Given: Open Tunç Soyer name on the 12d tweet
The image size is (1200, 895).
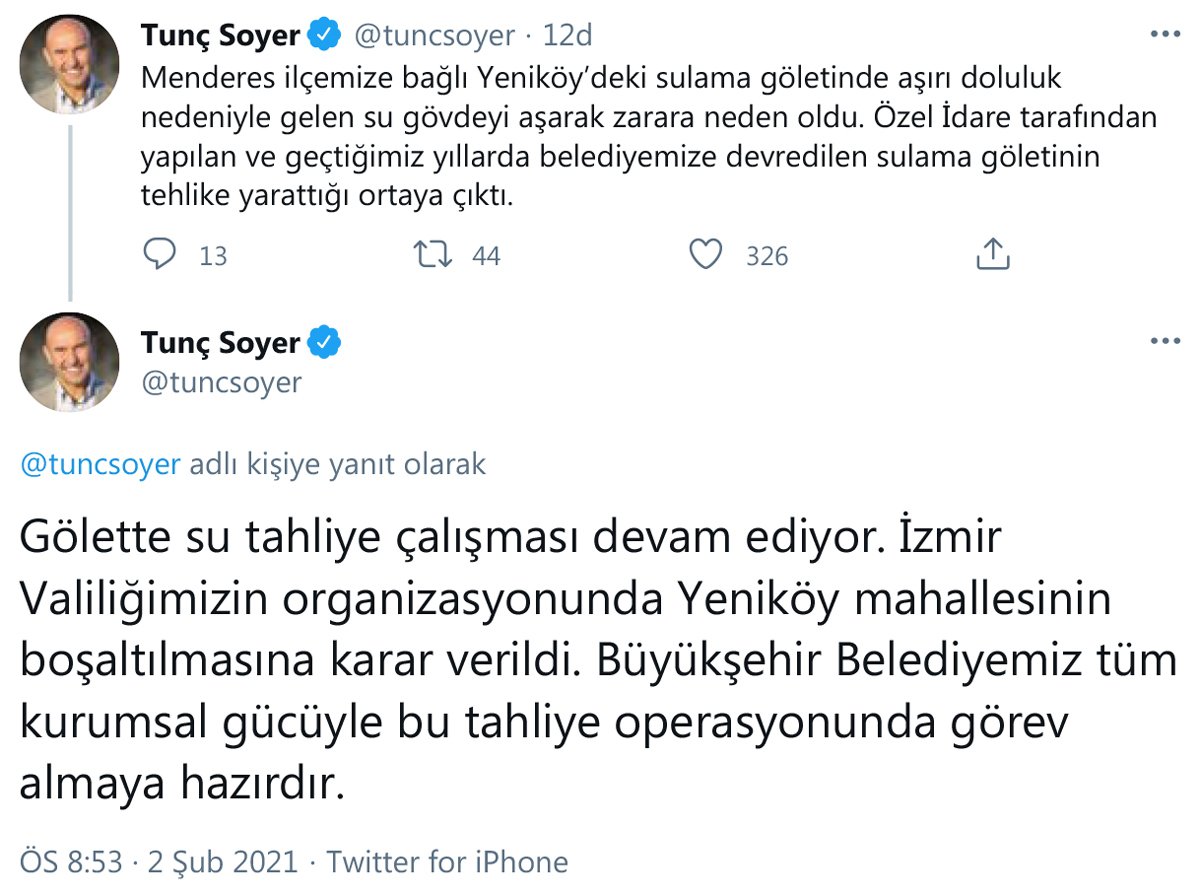Looking at the screenshot, I should point(220,36).
